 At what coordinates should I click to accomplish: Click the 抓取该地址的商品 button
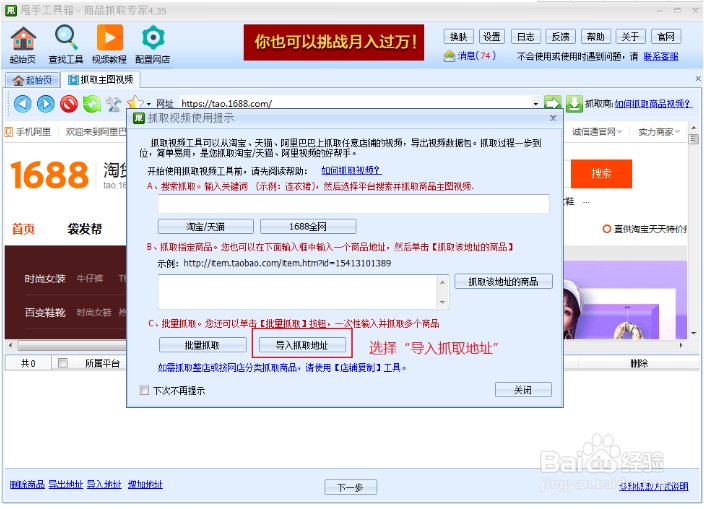503,281
